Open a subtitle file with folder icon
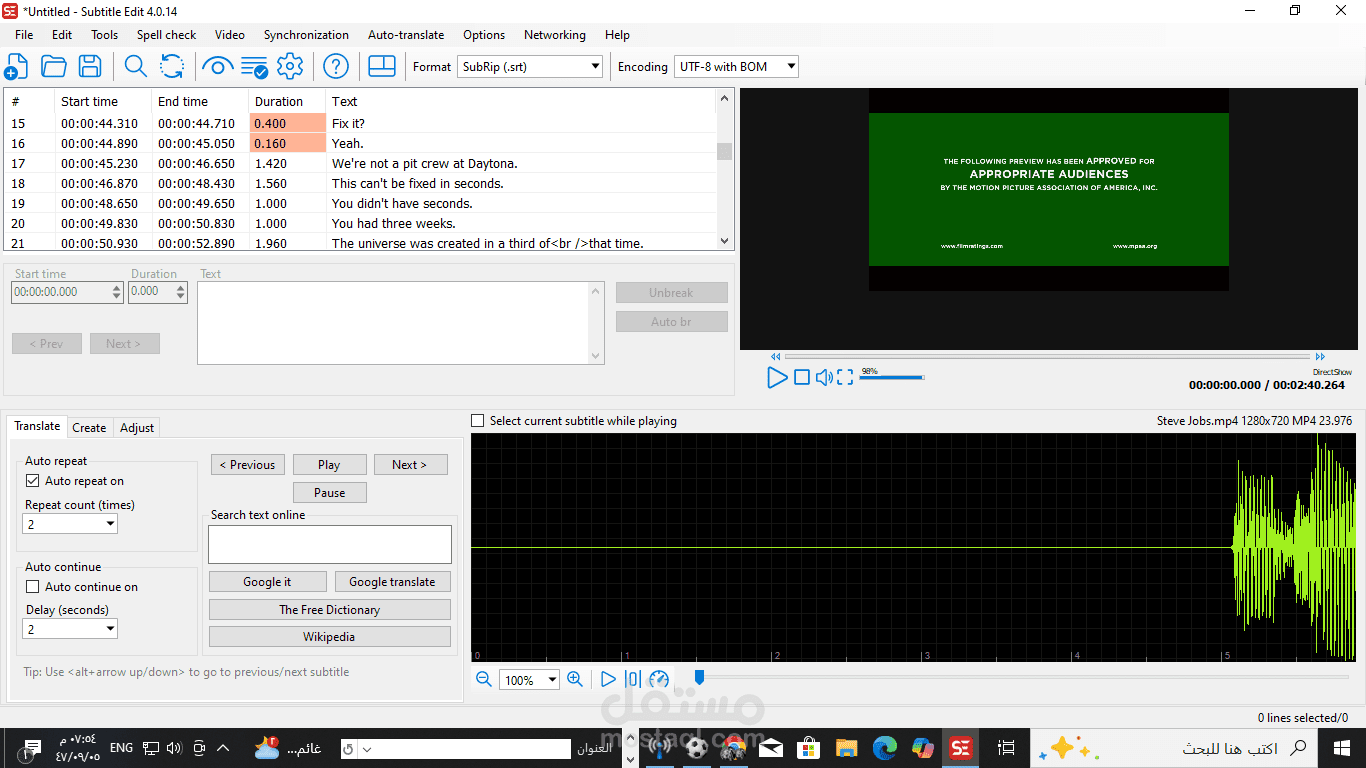This screenshot has height=768, width=1366. [x=53, y=67]
